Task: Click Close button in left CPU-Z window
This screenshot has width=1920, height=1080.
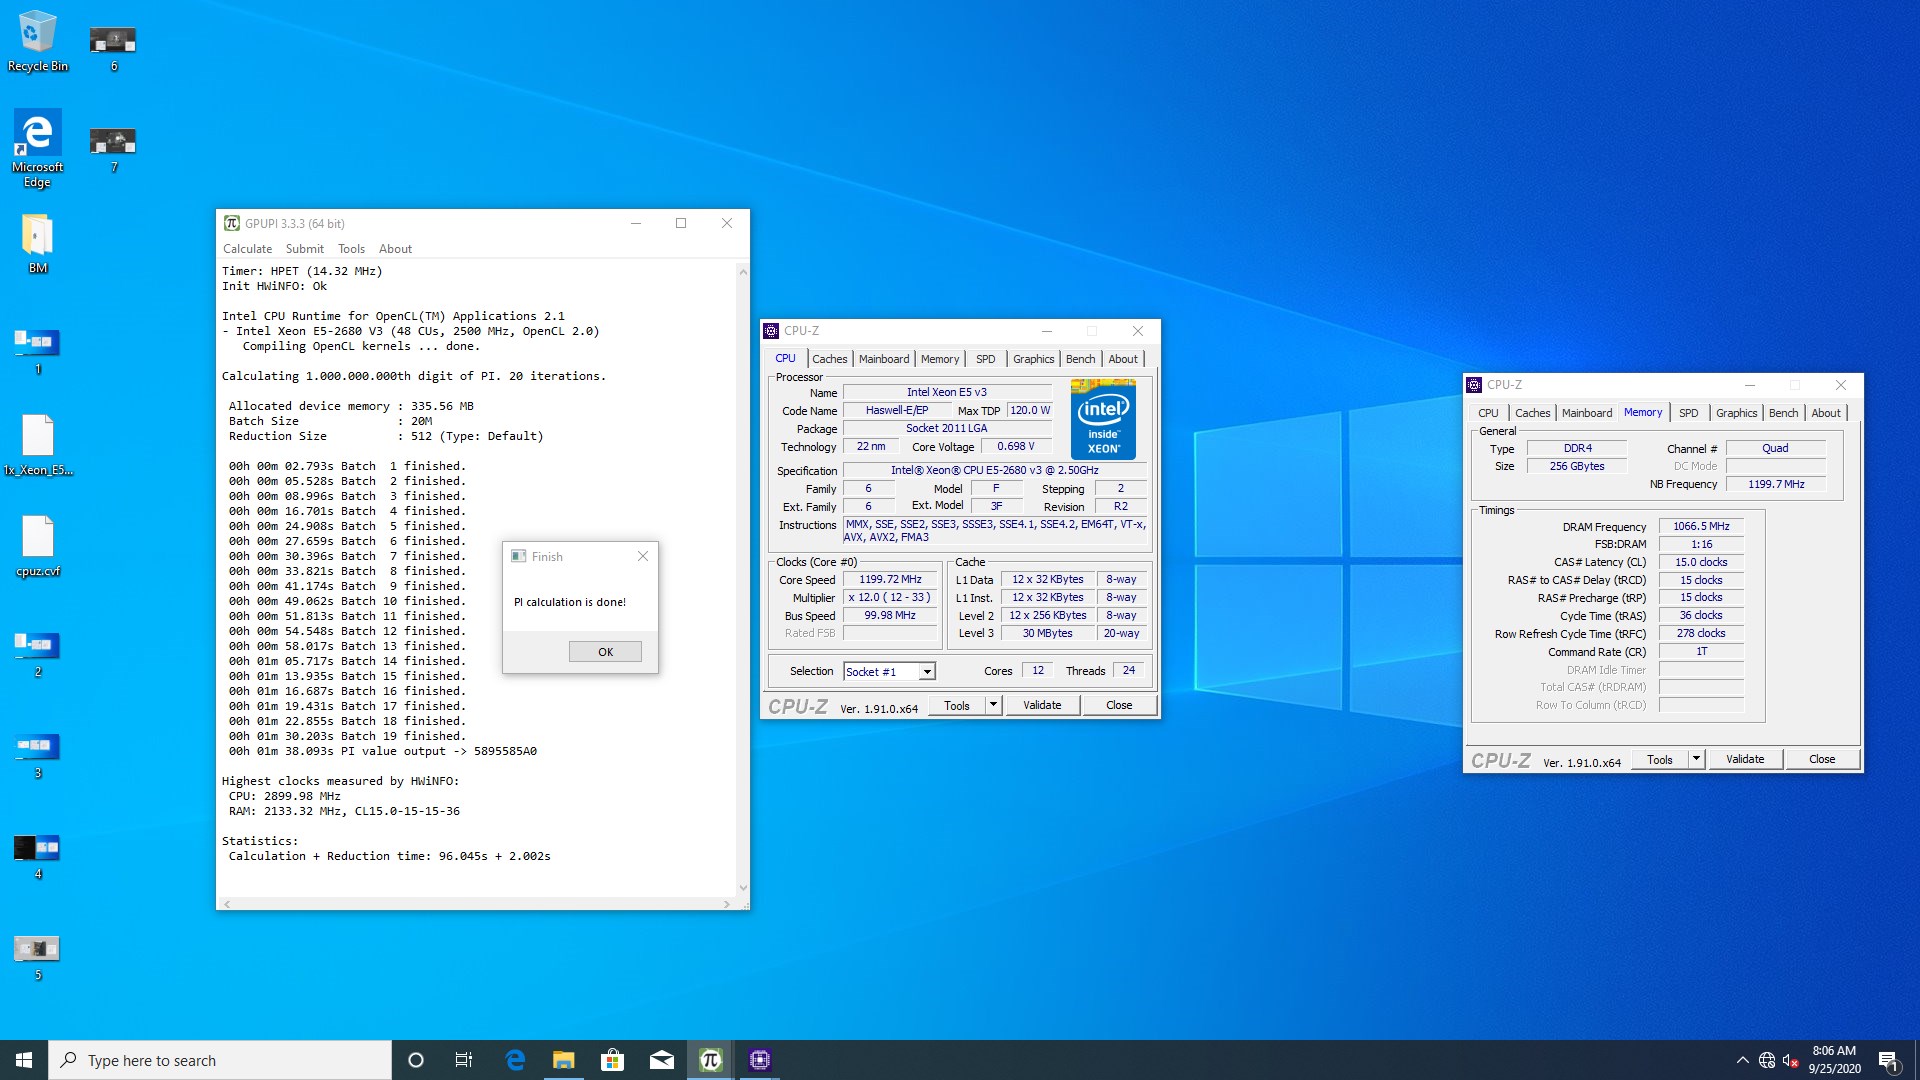Action: point(1119,705)
